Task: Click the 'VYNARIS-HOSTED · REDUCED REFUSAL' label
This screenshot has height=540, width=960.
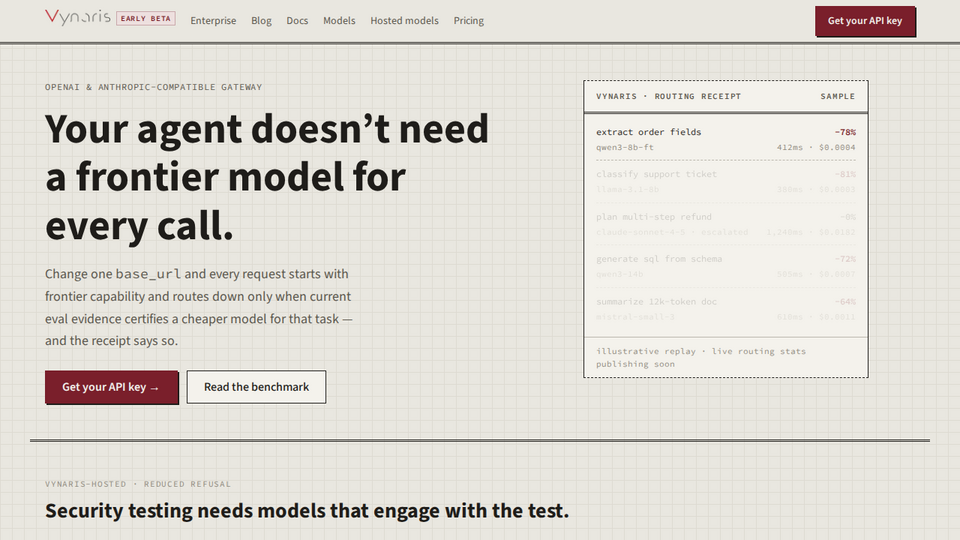Action: (138, 484)
